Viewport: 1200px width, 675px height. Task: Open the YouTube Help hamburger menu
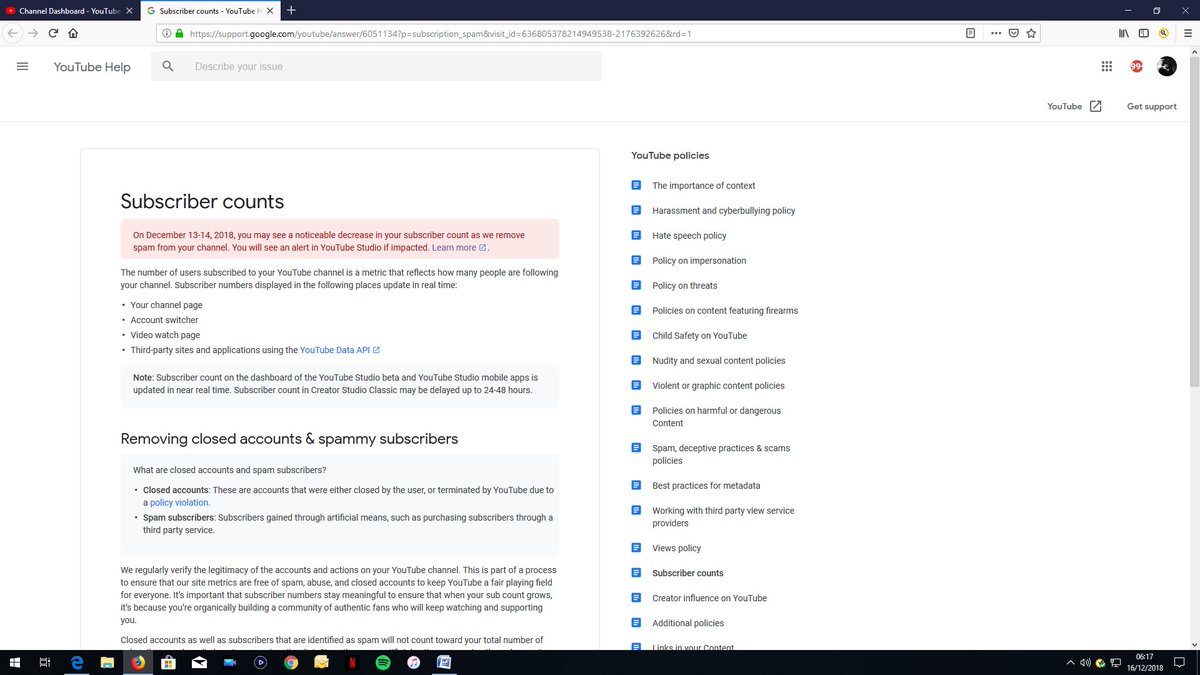pyautogui.click(x=22, y=66)
